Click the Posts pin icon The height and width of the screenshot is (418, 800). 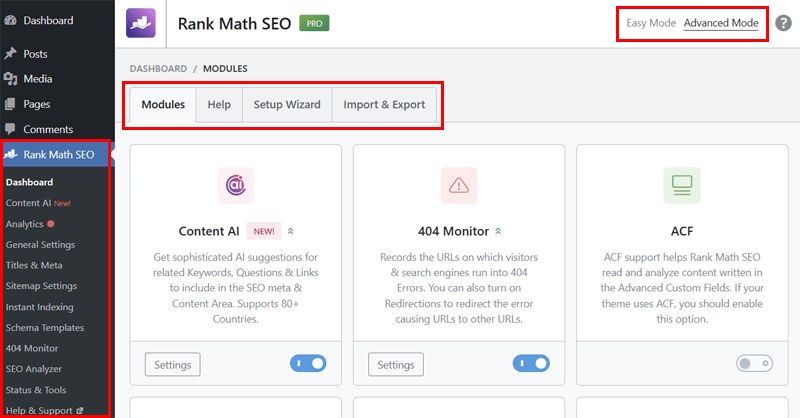(x=10, y=54)
